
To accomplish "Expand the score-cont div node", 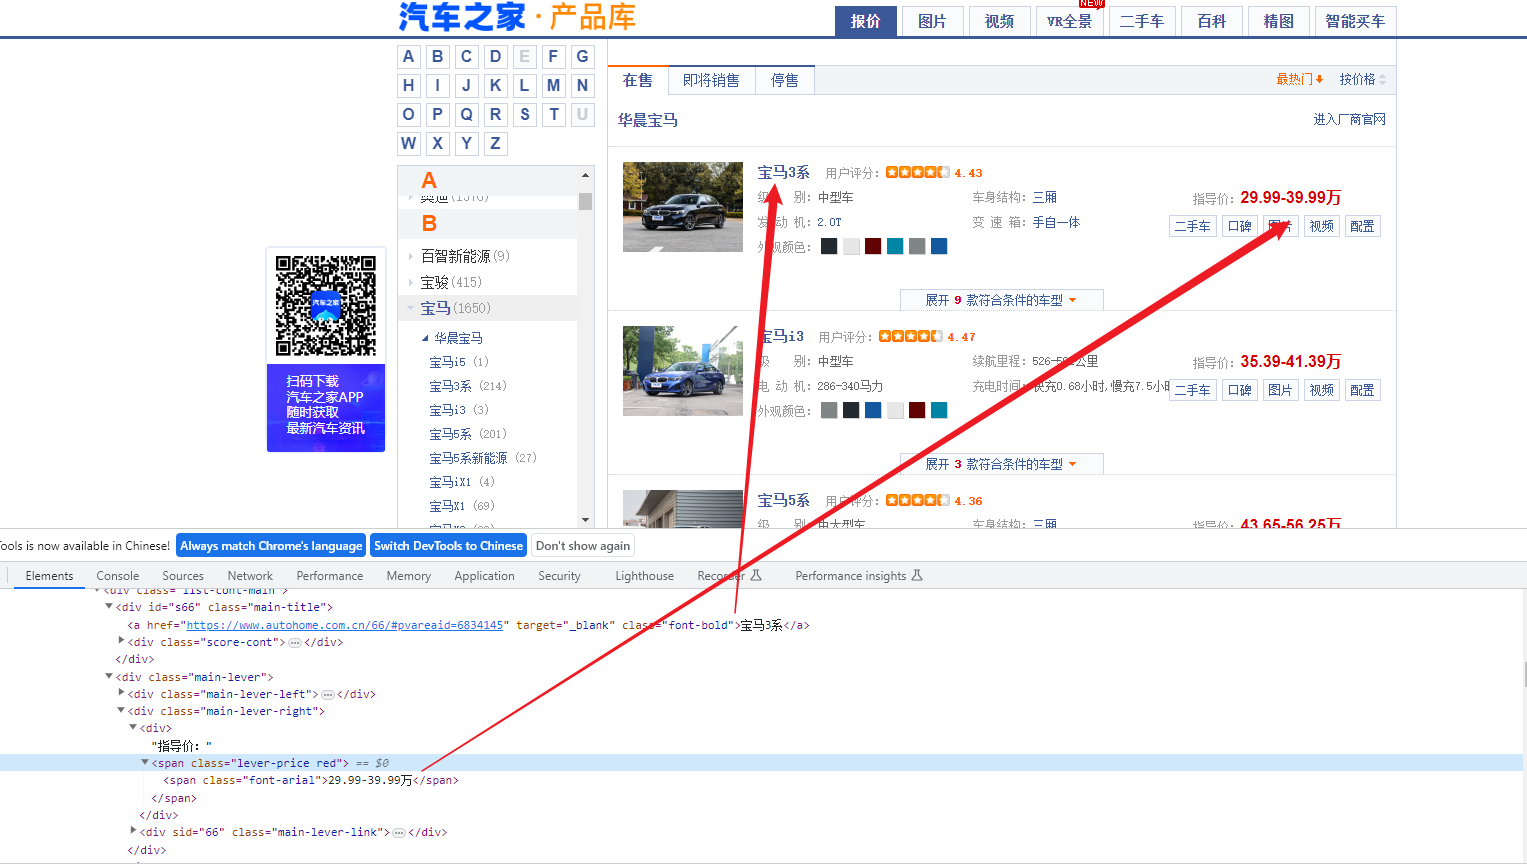I will pos(122,641).
